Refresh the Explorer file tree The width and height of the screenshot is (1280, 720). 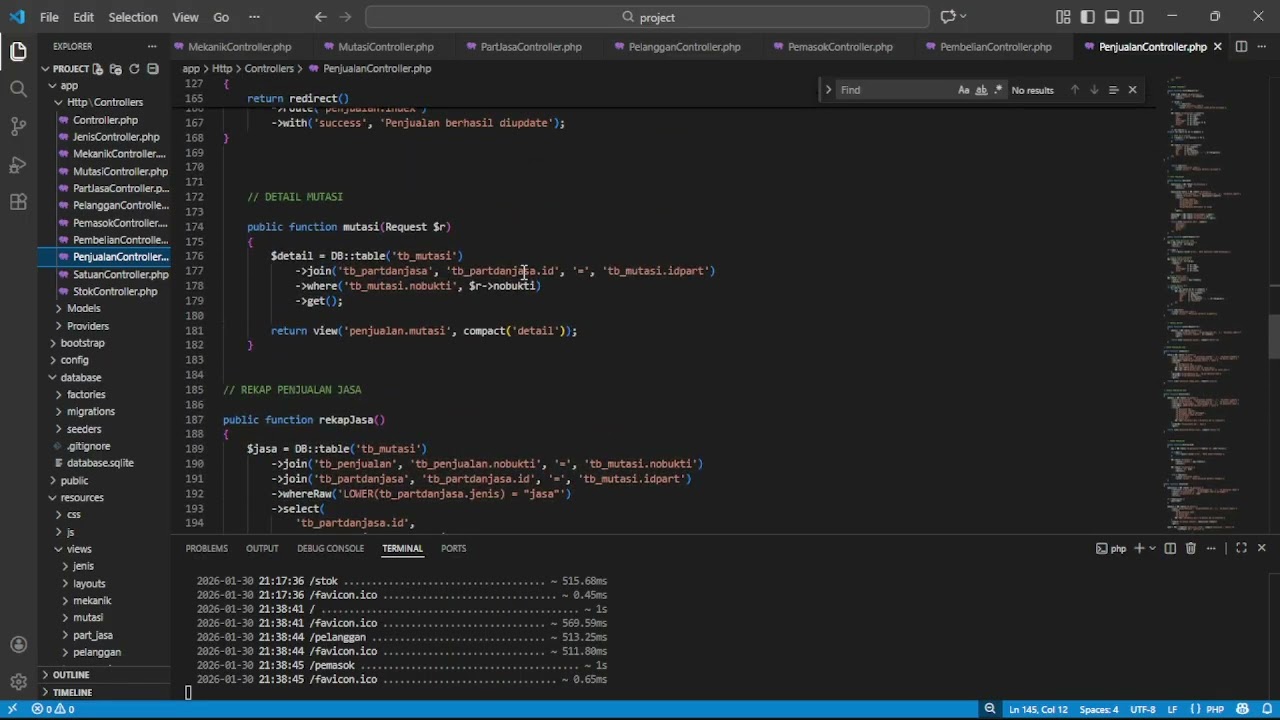134,69
